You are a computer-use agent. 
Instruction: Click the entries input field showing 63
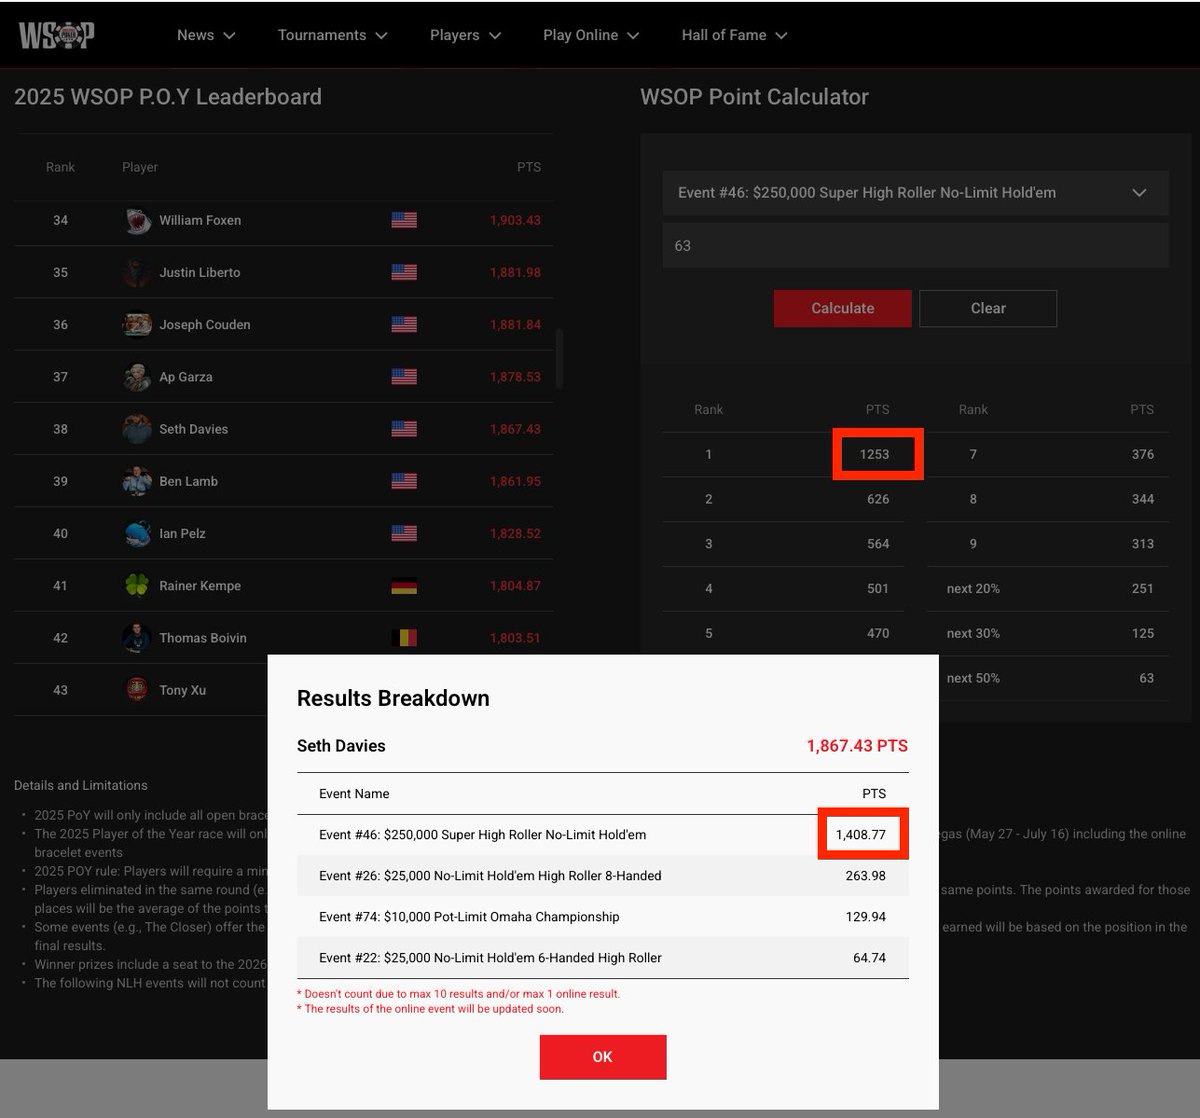915,246
